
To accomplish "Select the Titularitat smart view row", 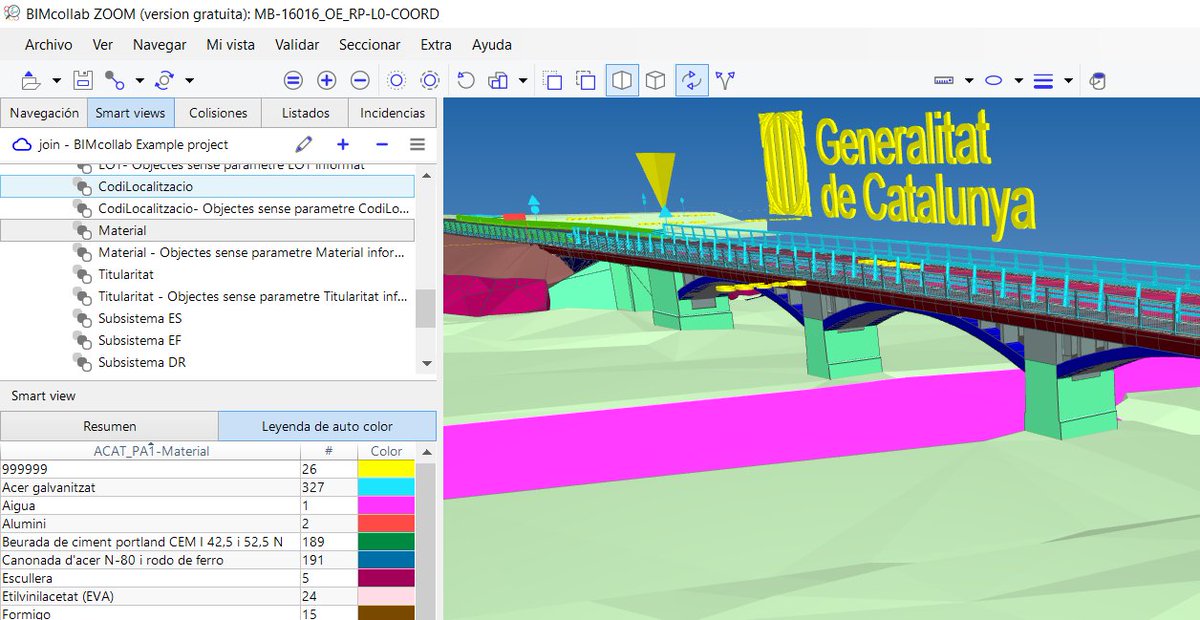I will click(x=207, y=274).
